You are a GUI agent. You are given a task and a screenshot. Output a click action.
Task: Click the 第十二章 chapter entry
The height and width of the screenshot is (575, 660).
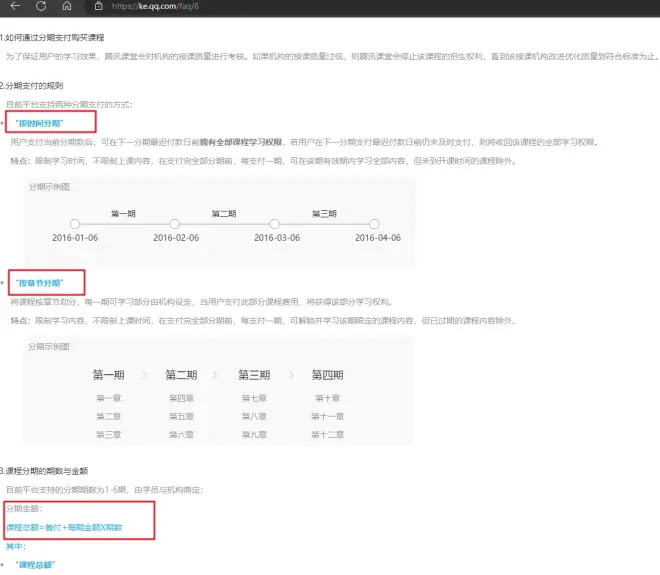click(327, 434)
